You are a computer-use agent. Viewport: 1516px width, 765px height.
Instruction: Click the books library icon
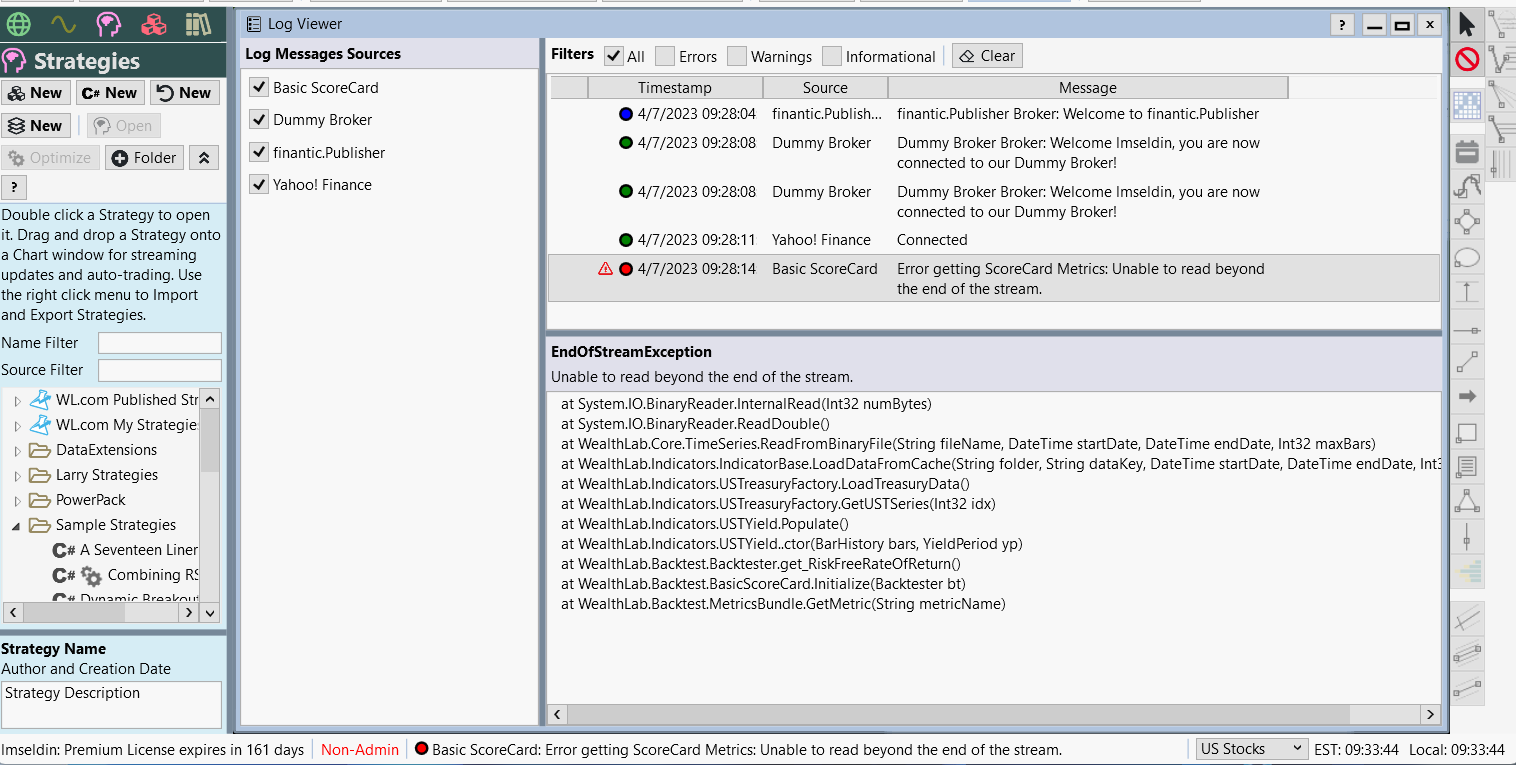point(198,24)
